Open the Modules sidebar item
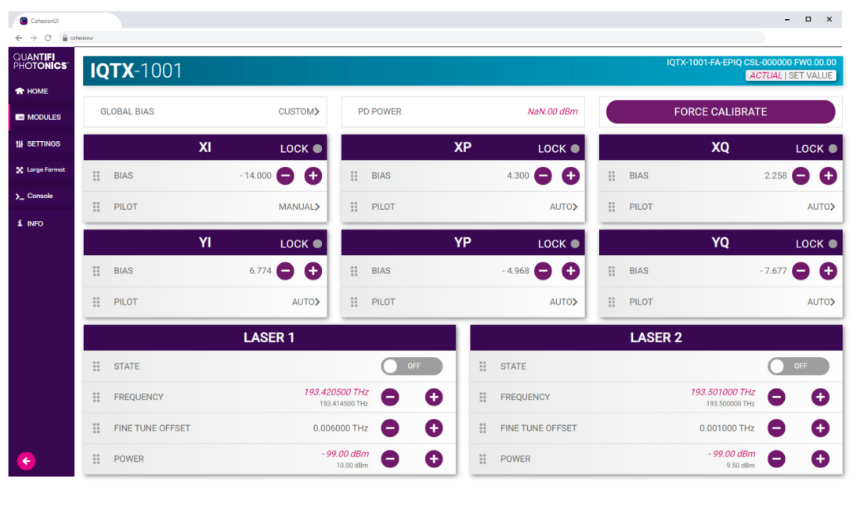This screenshot has width=862, height=508. click(41, 117)
